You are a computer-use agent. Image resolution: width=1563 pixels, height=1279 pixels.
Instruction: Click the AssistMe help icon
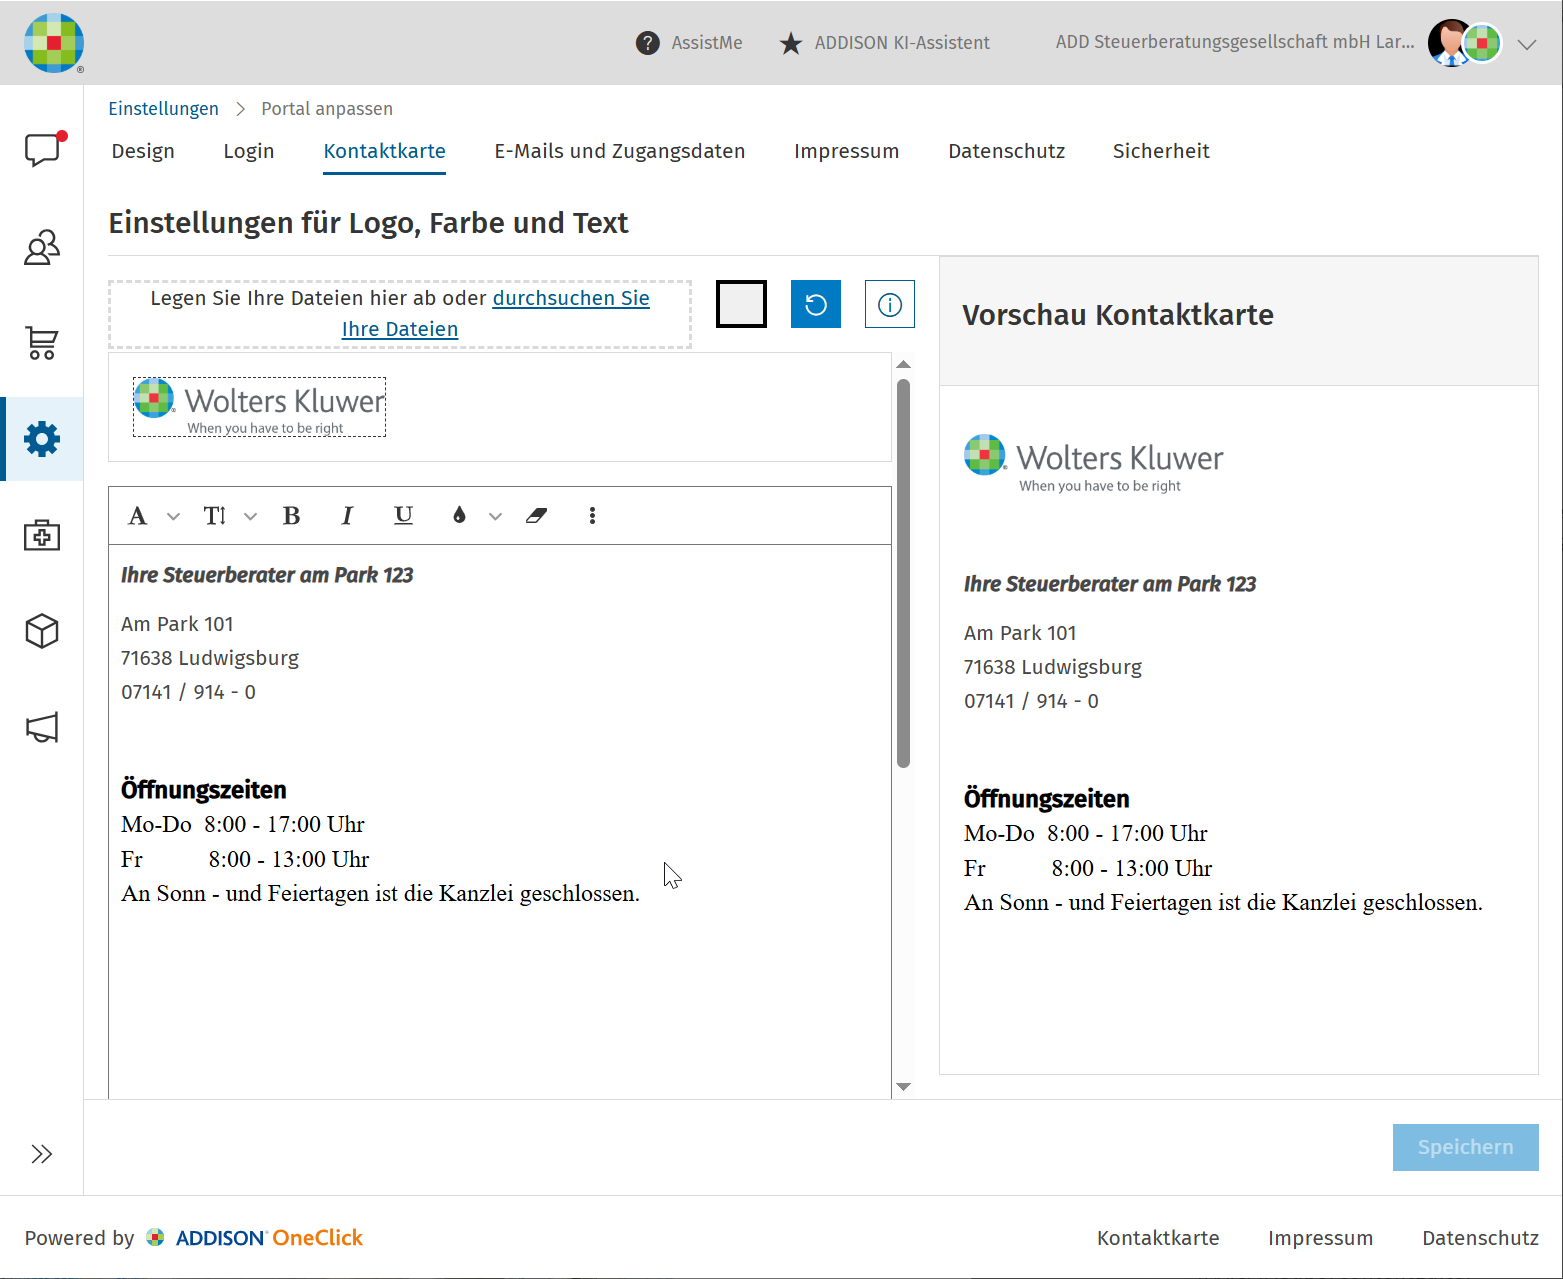[x=648, y=43]
